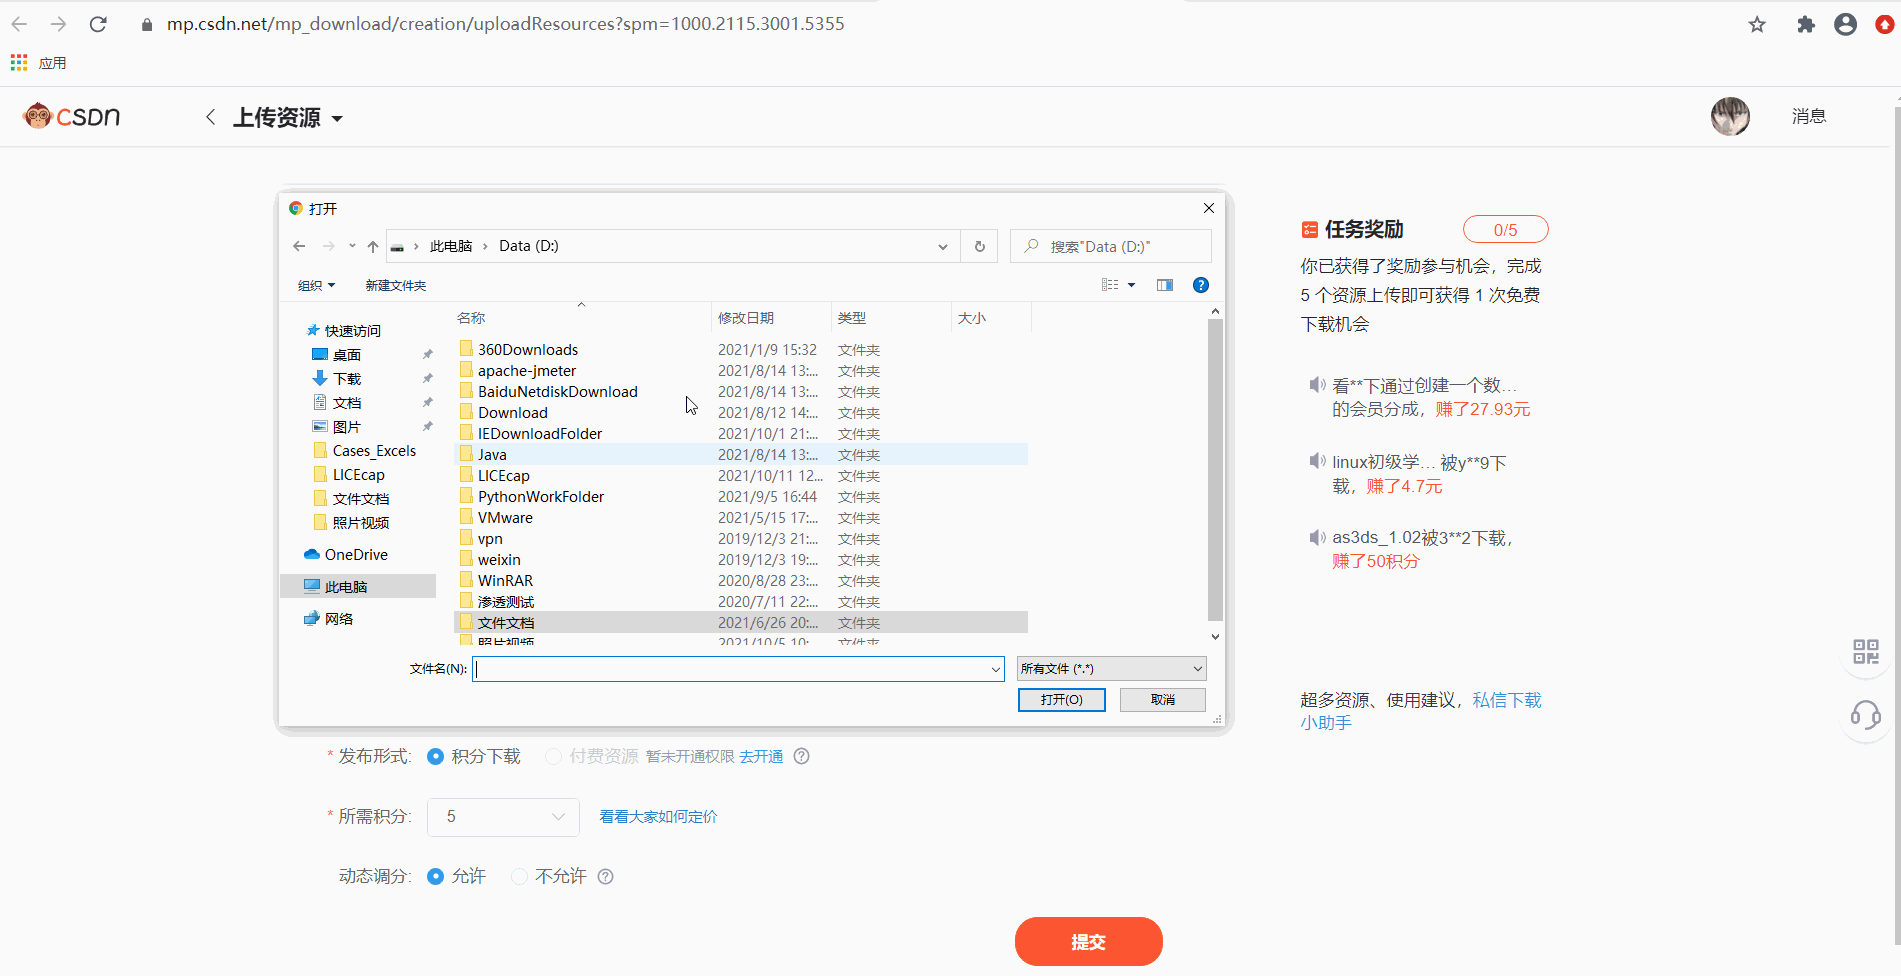The image size is (1901, 976).
Task: Open 消息 in the header
Action: (1809, 116)
